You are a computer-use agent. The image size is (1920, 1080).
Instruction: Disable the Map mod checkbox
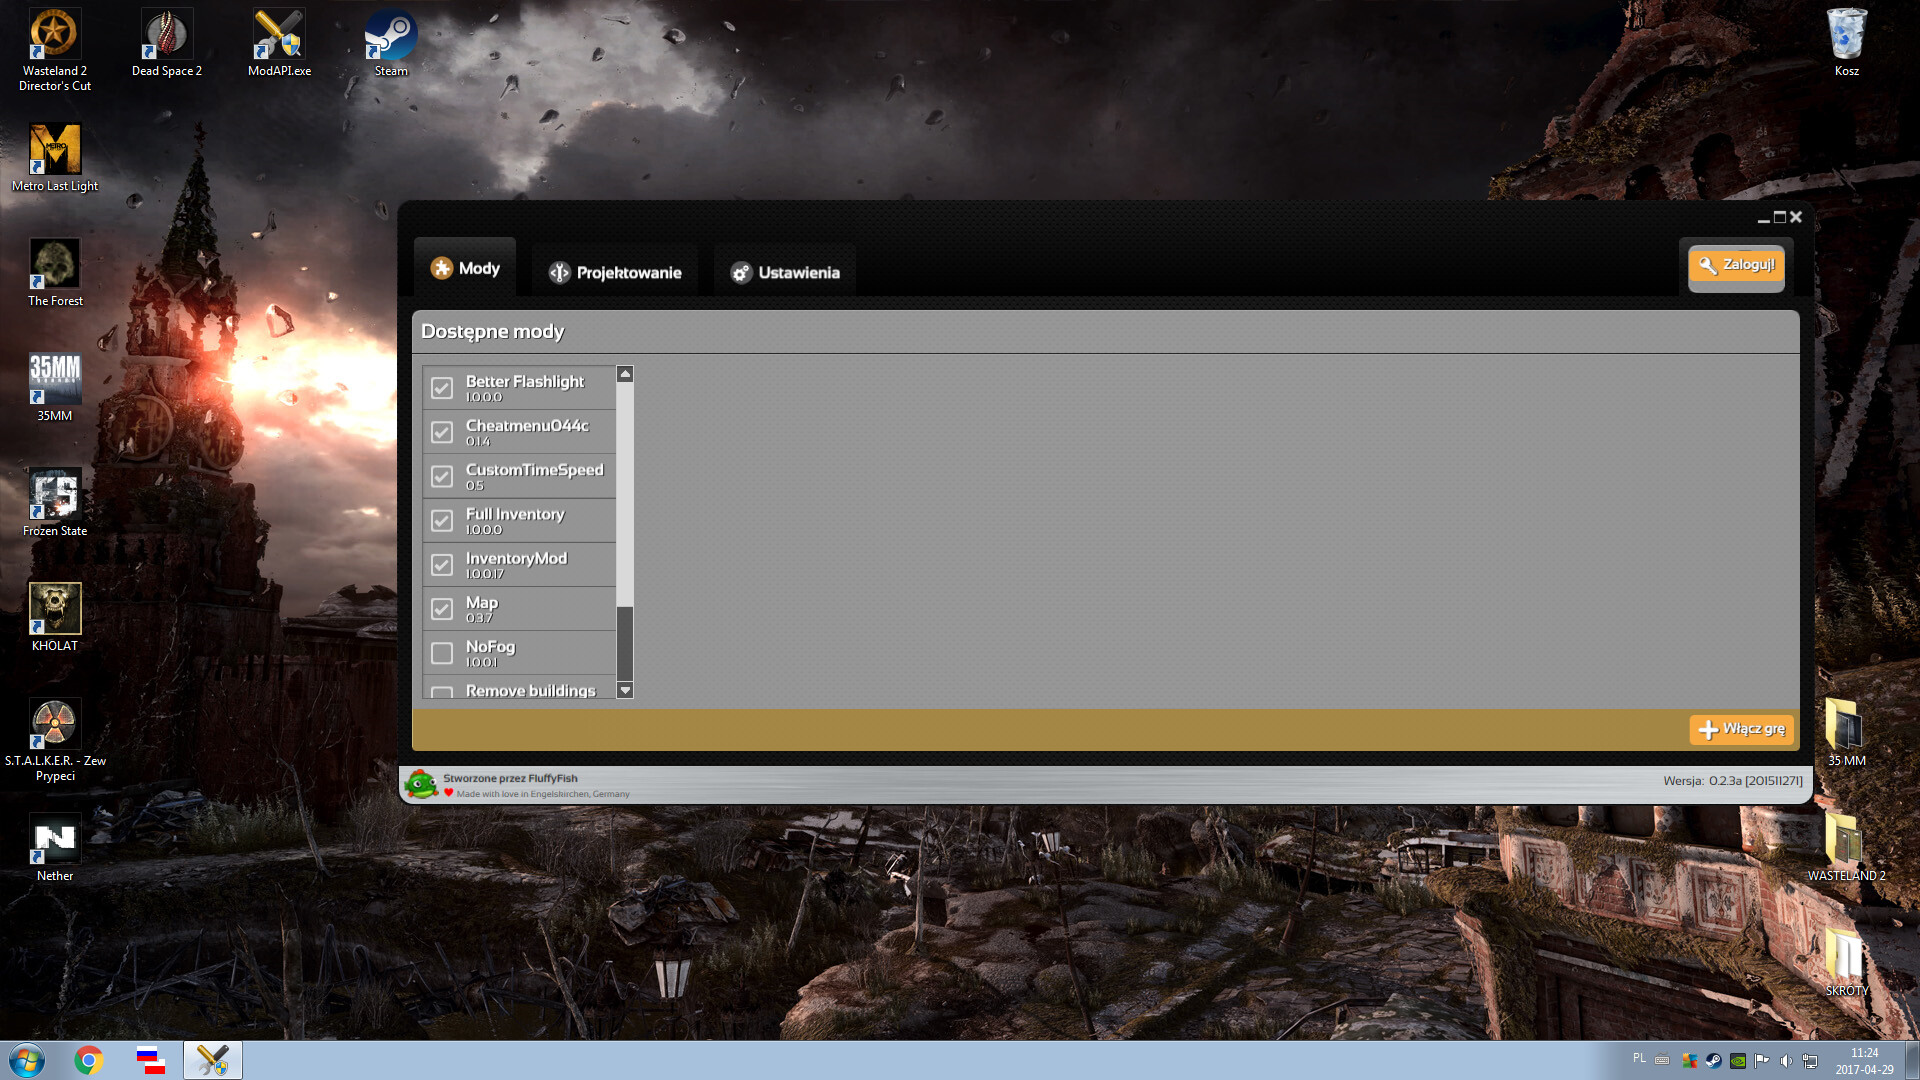(442, 609)
